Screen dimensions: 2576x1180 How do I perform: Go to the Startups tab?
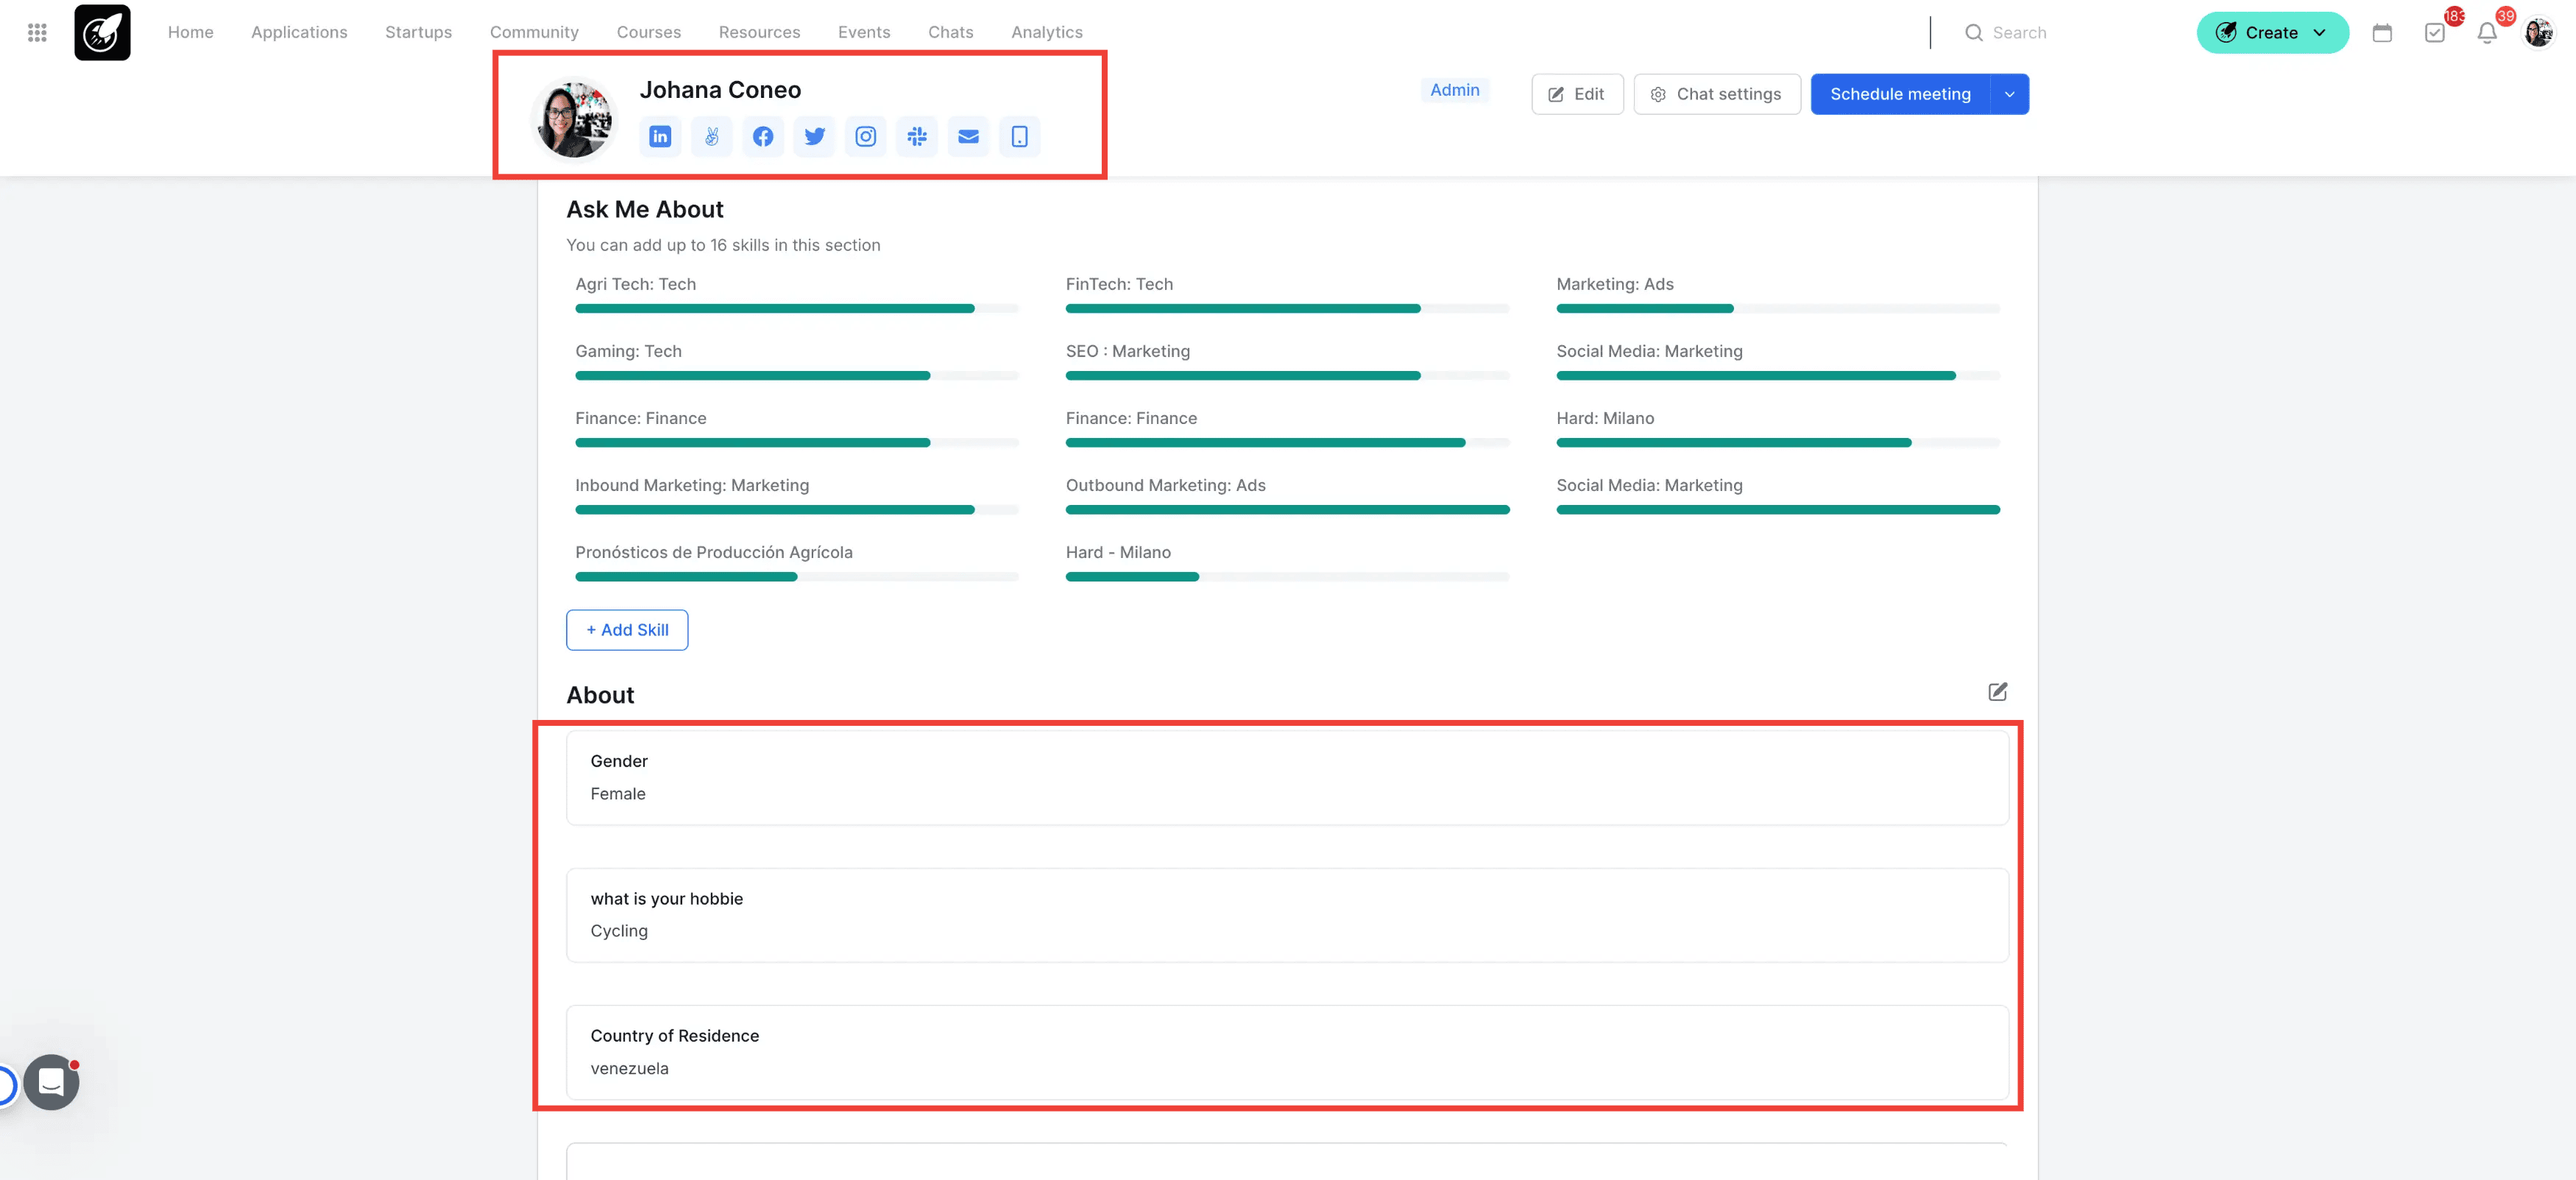click(418, 32)
